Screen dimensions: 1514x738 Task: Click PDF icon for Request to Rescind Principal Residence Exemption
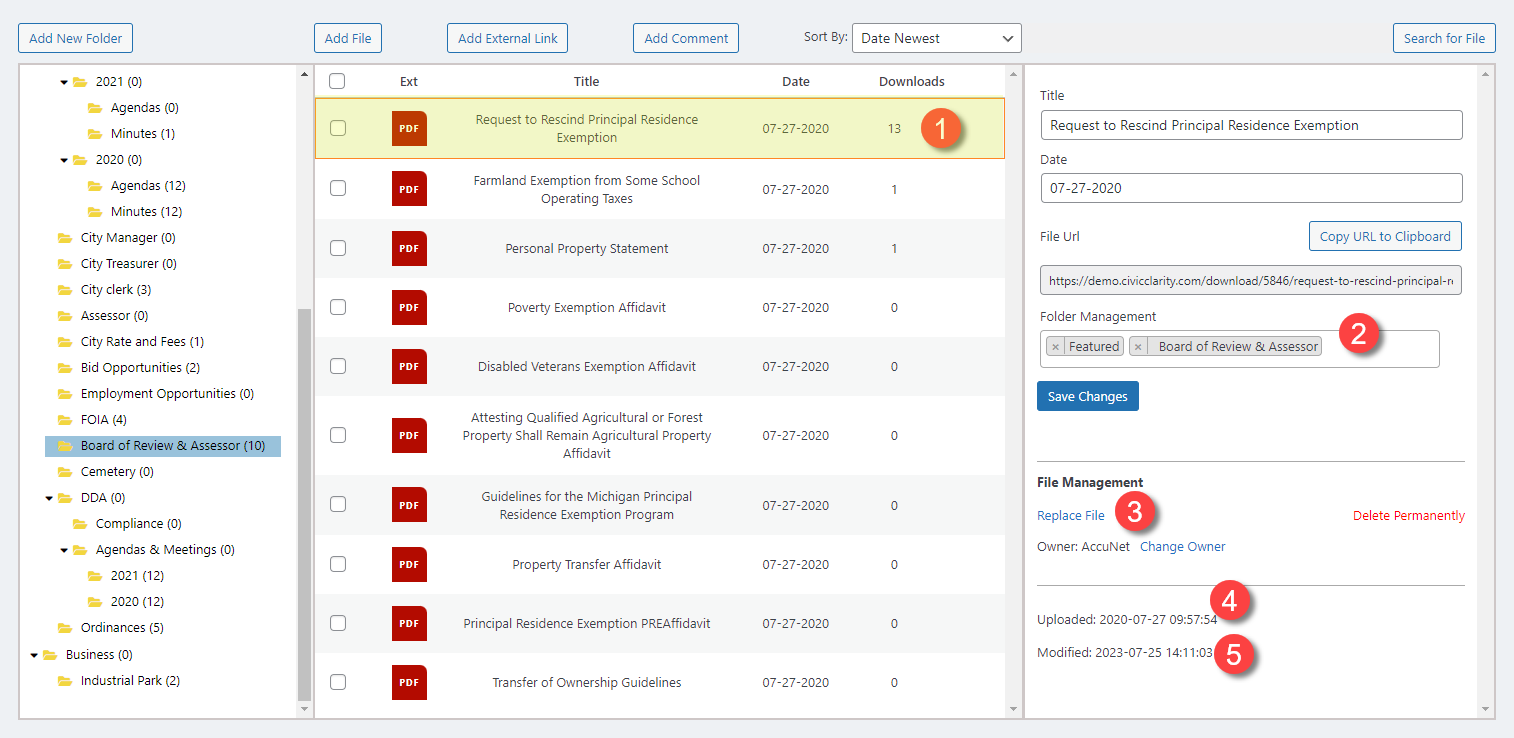[x=409, y=129]
